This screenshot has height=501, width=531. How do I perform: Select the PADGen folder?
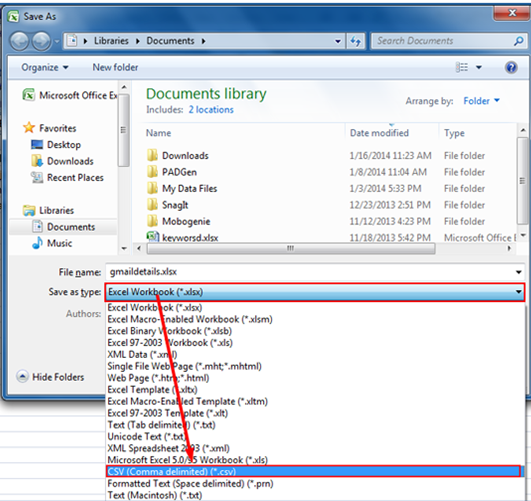[x=172, y=172]
